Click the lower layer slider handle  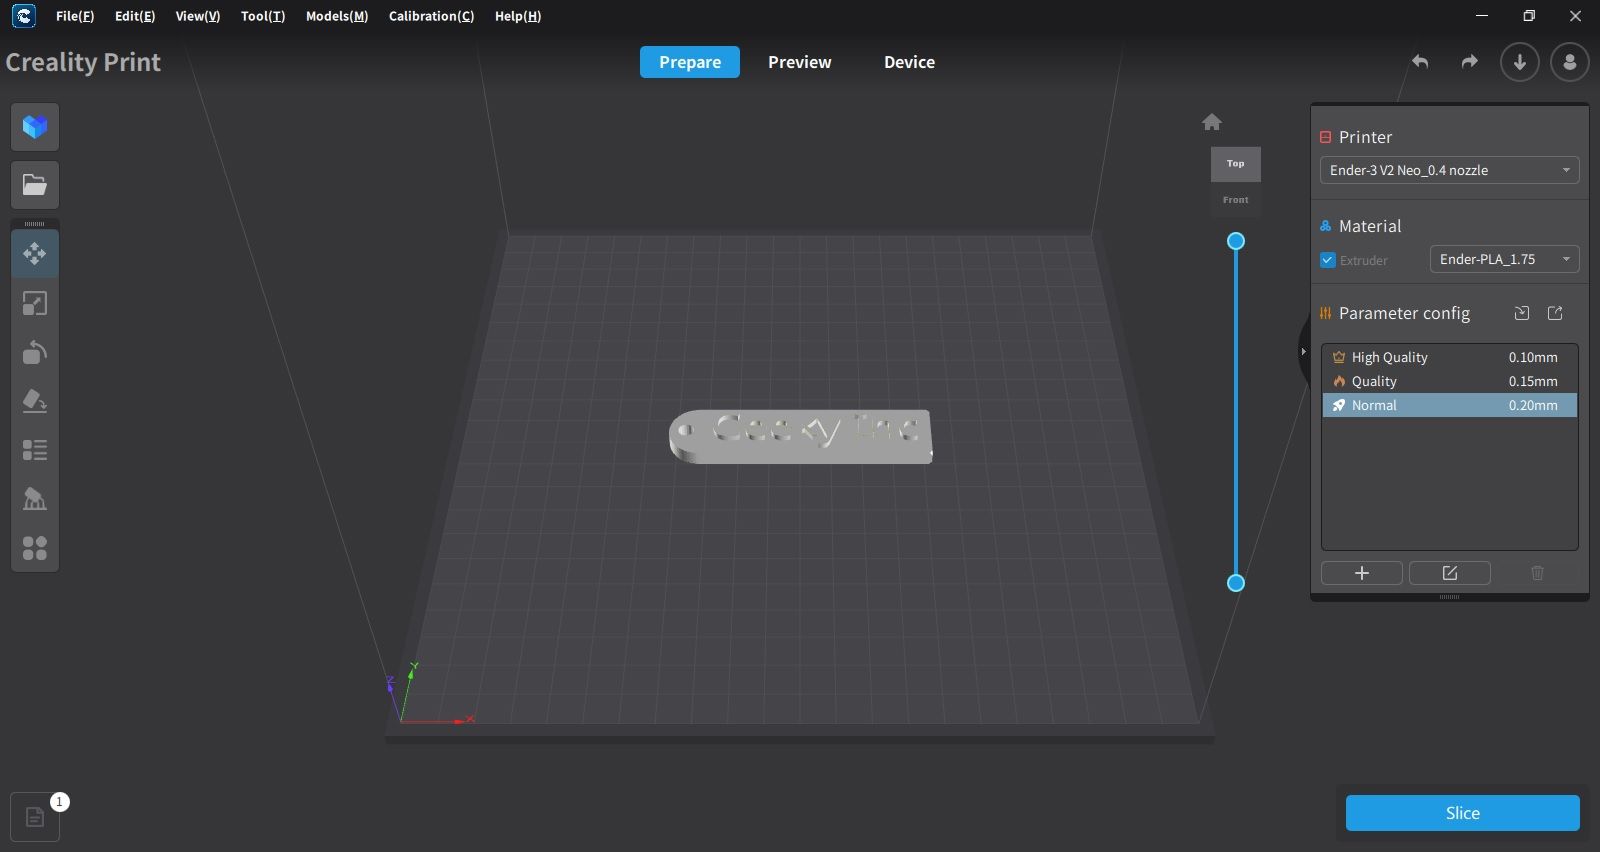(x=1236, y=583)
